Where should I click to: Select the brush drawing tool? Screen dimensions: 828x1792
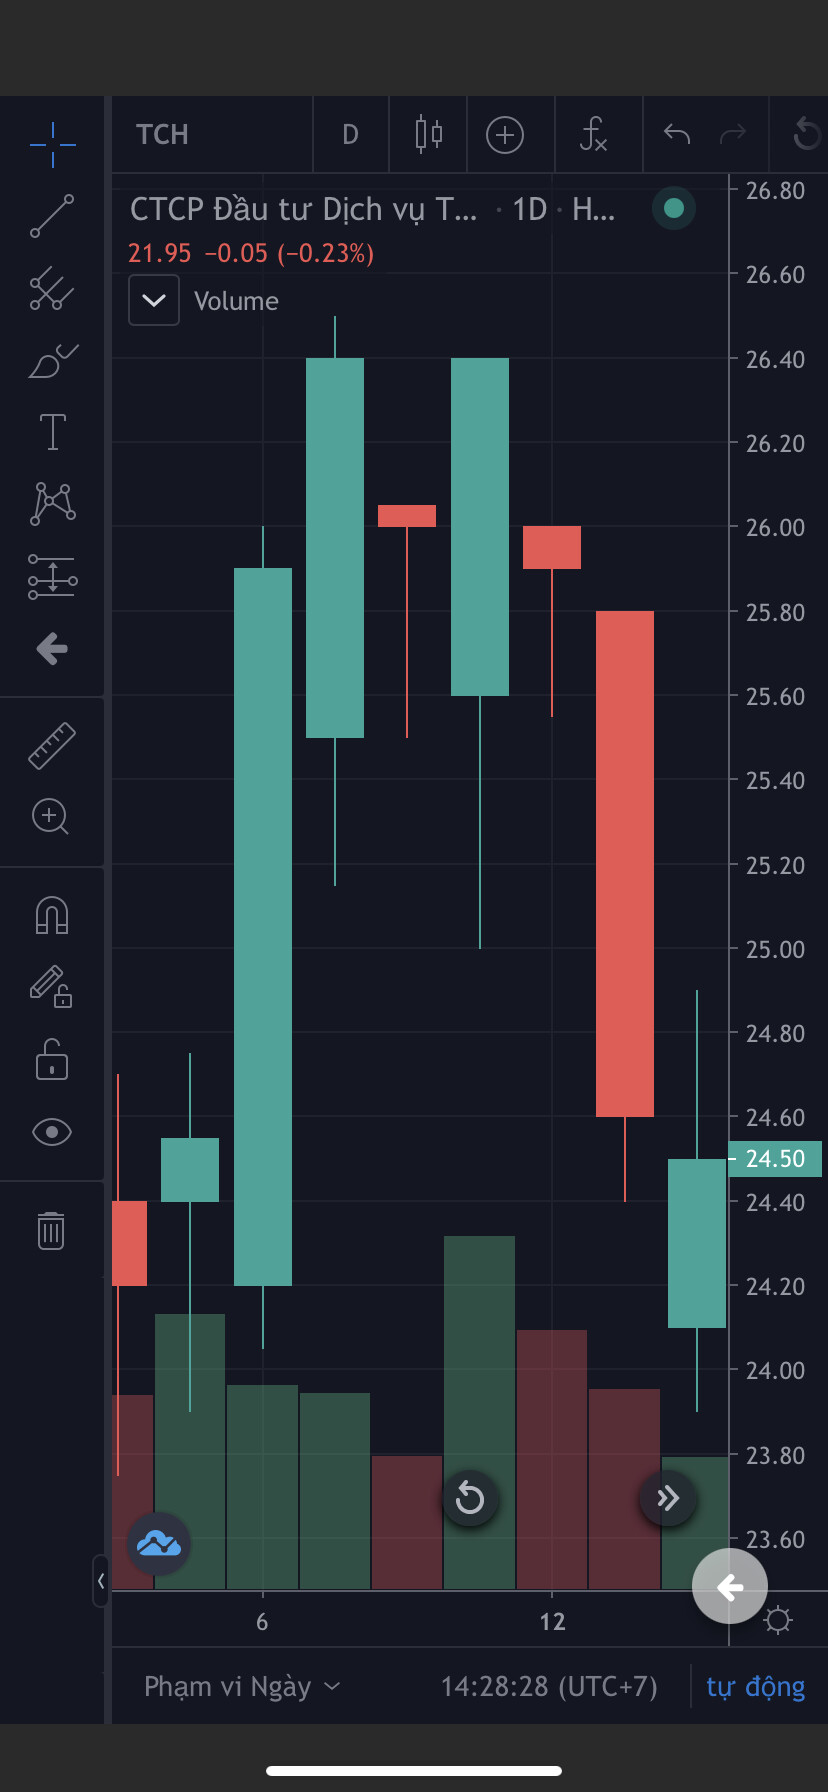click(x=52, y=361)
